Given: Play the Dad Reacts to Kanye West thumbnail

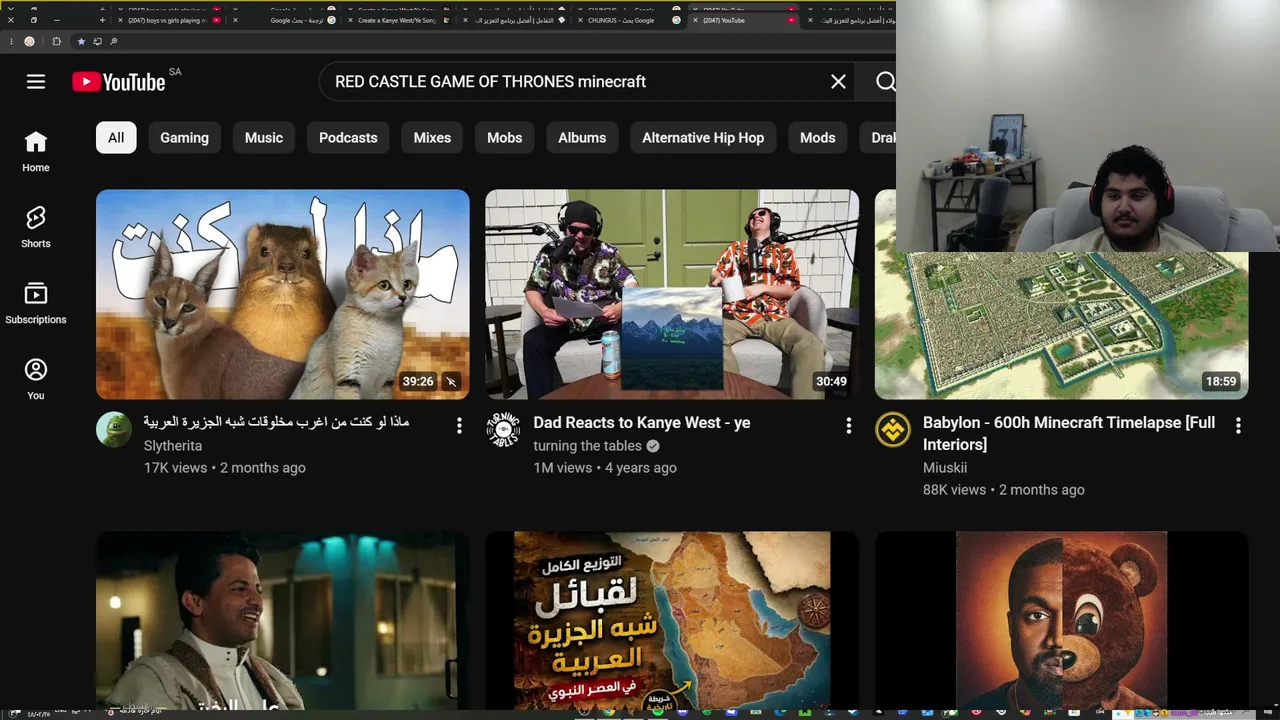Looking at the screenshot, I should [672, 295].
